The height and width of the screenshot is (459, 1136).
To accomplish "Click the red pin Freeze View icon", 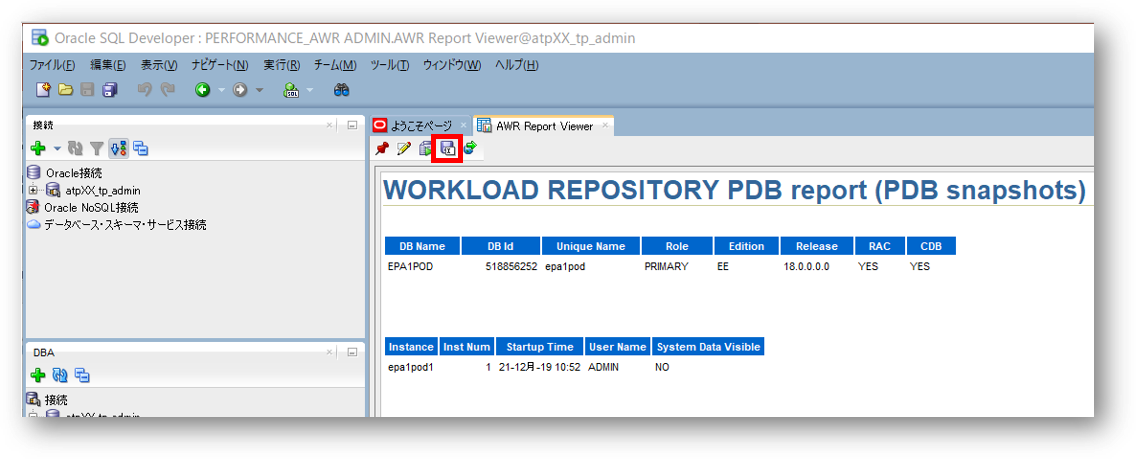I will 382,149.
